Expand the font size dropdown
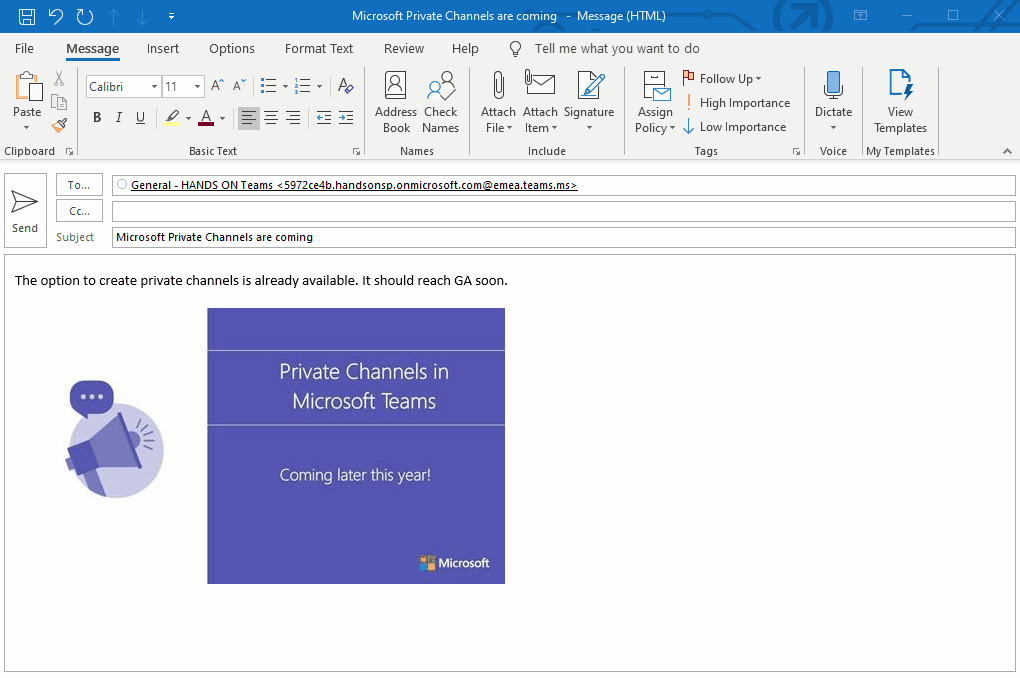Viewport: 1020px width, 678px height. 198,87
